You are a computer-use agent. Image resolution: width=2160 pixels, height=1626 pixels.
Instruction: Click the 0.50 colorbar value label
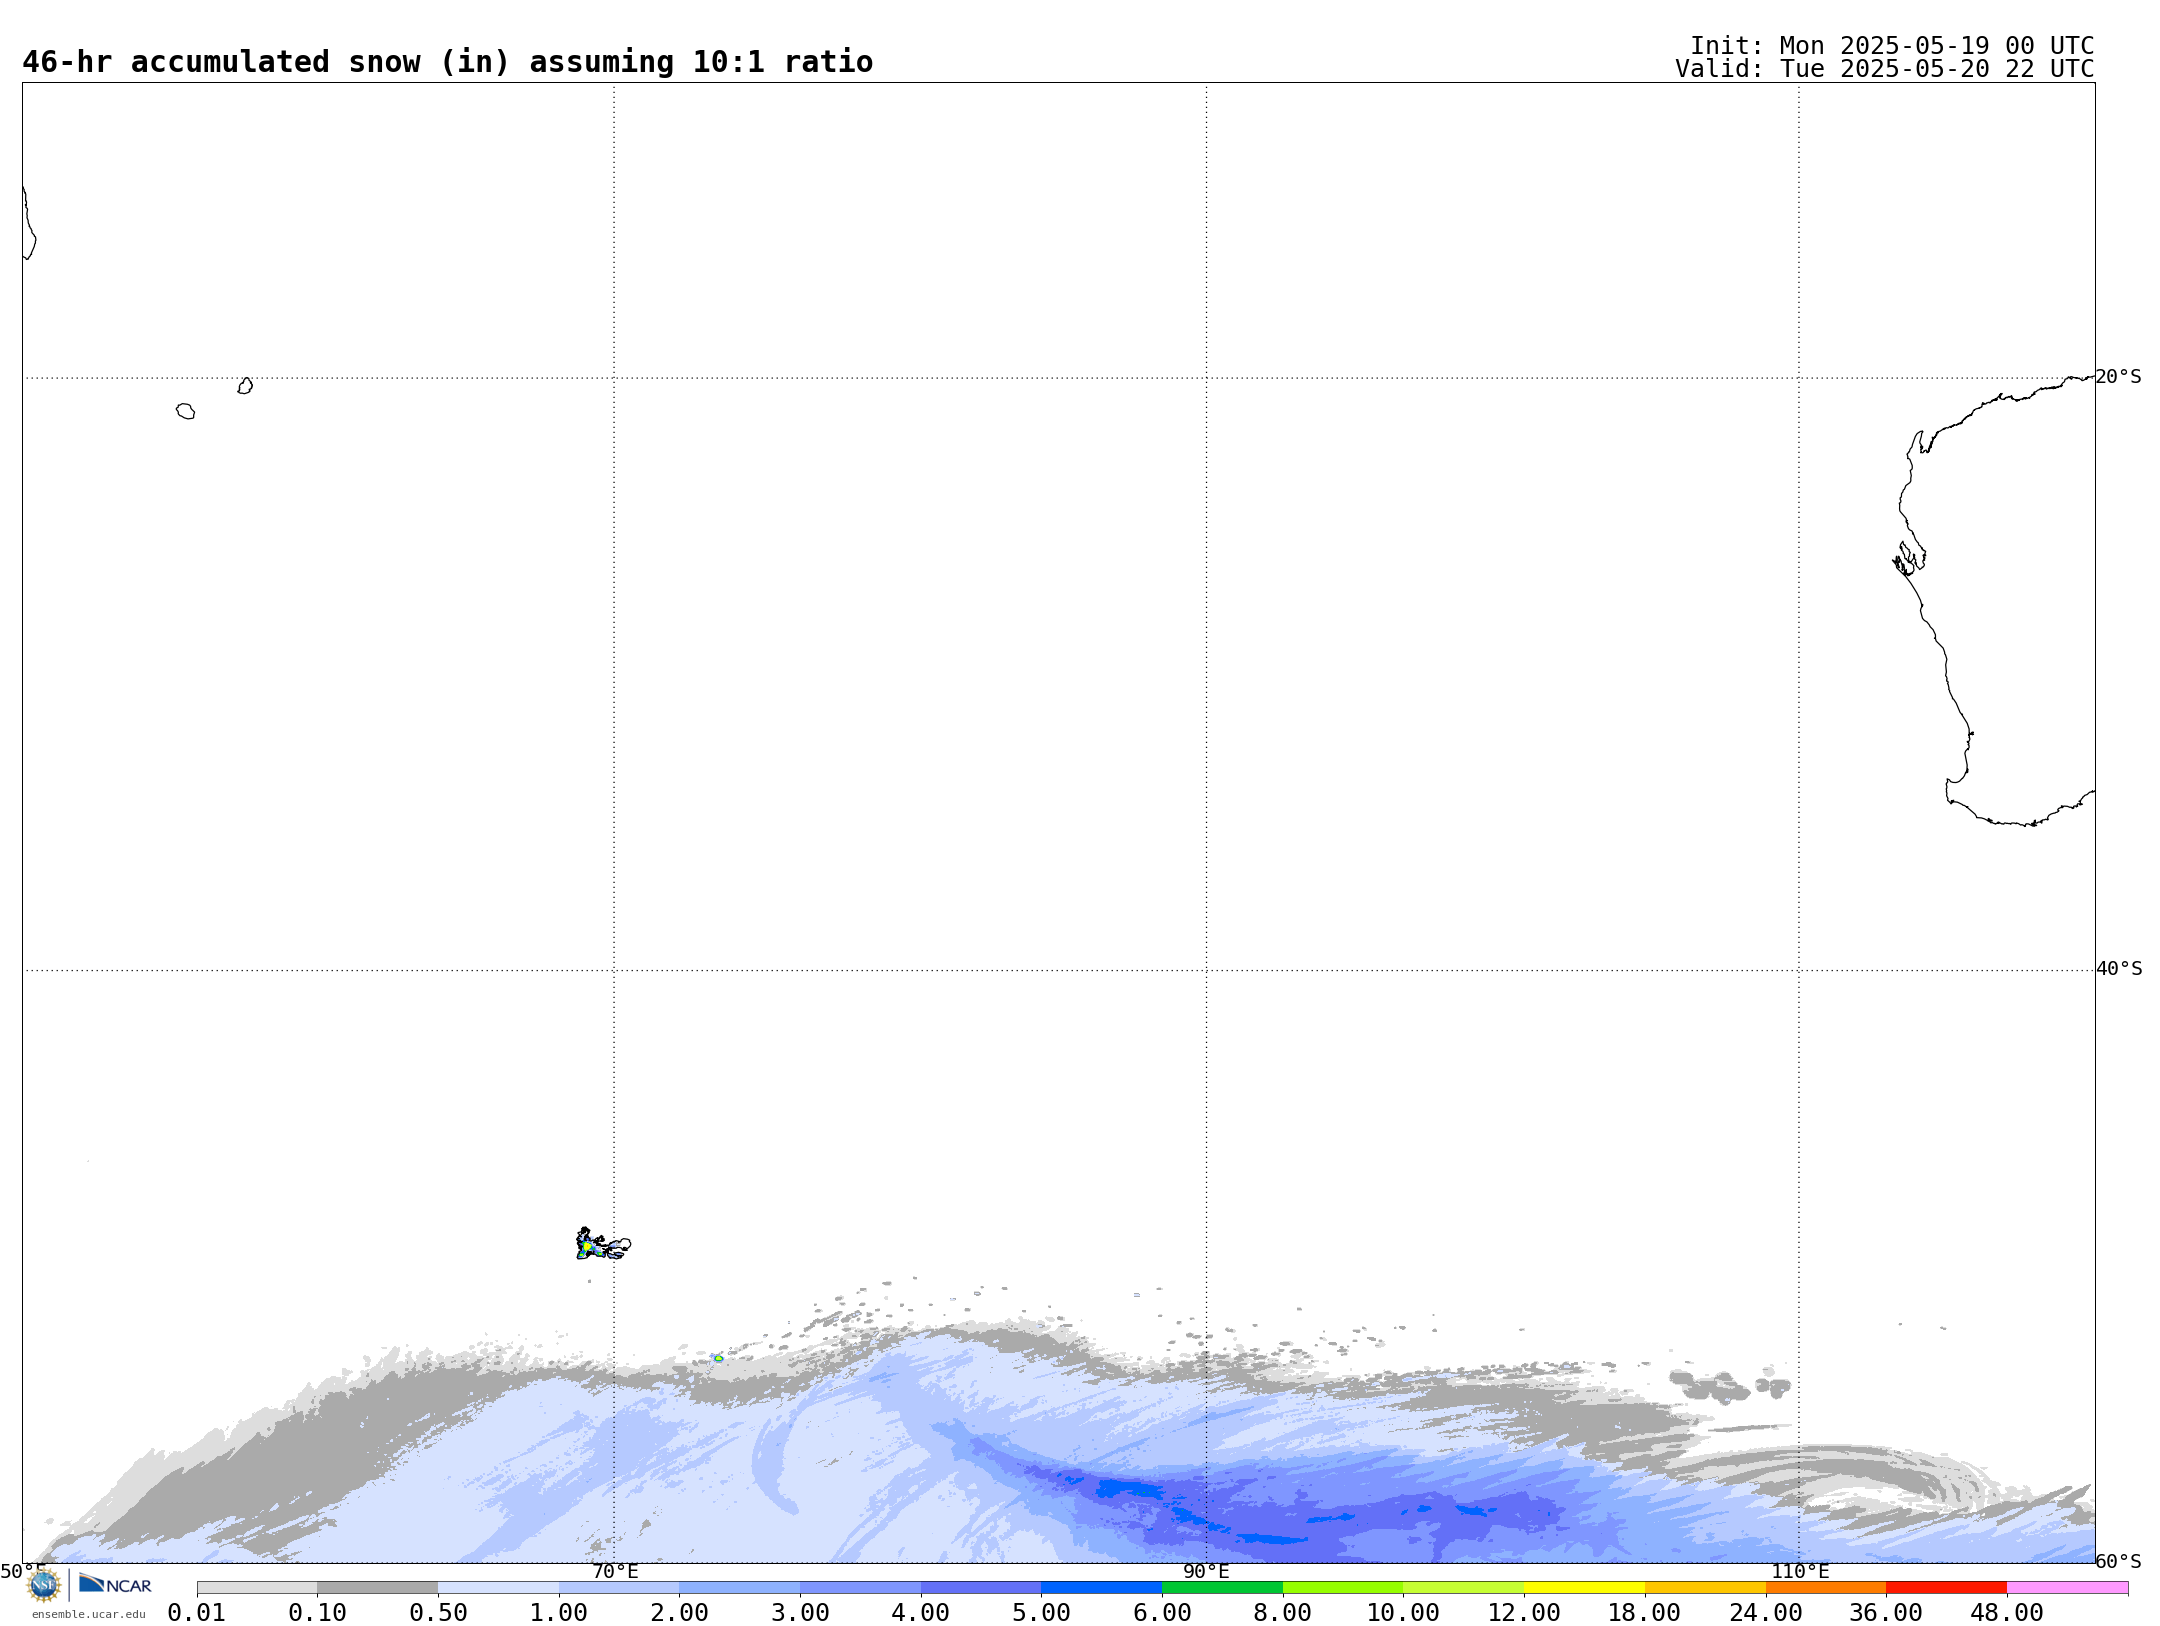[x=438, y=1613]
